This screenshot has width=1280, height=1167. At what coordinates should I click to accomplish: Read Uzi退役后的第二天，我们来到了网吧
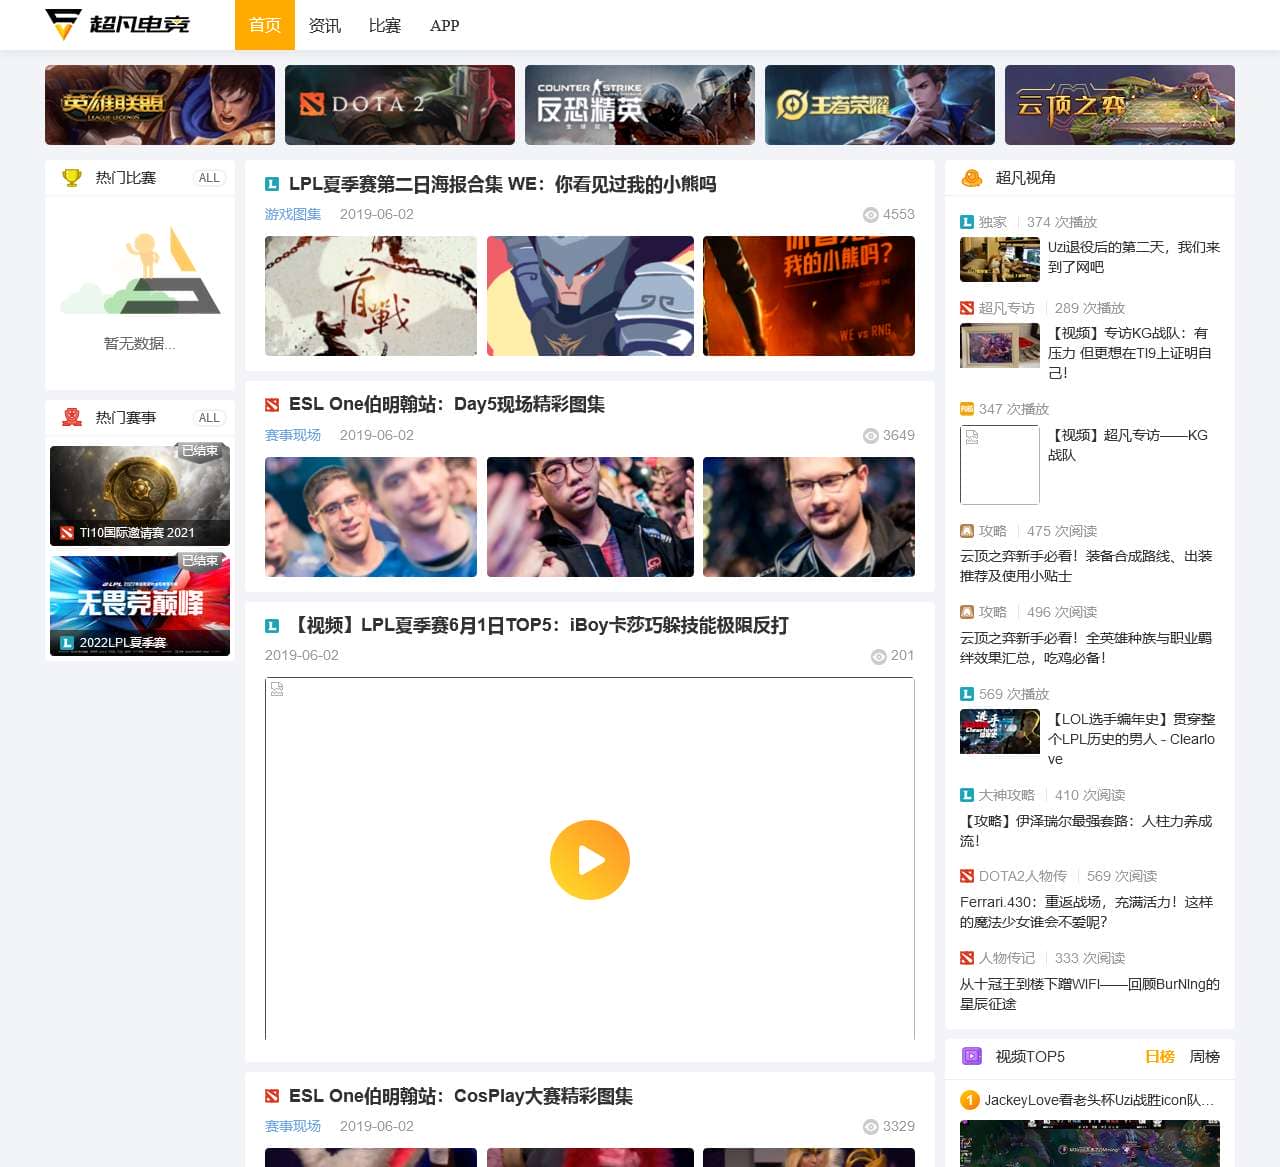1134,257
